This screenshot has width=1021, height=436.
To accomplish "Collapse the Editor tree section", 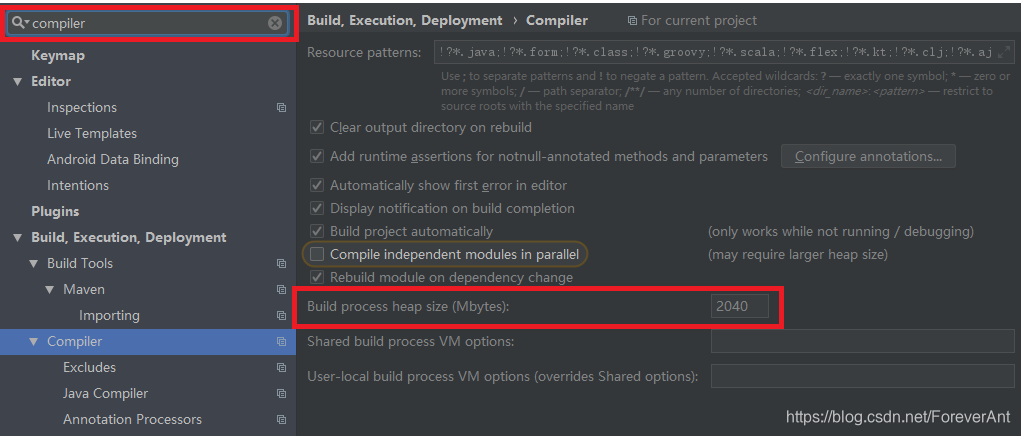I will [18, 81].
